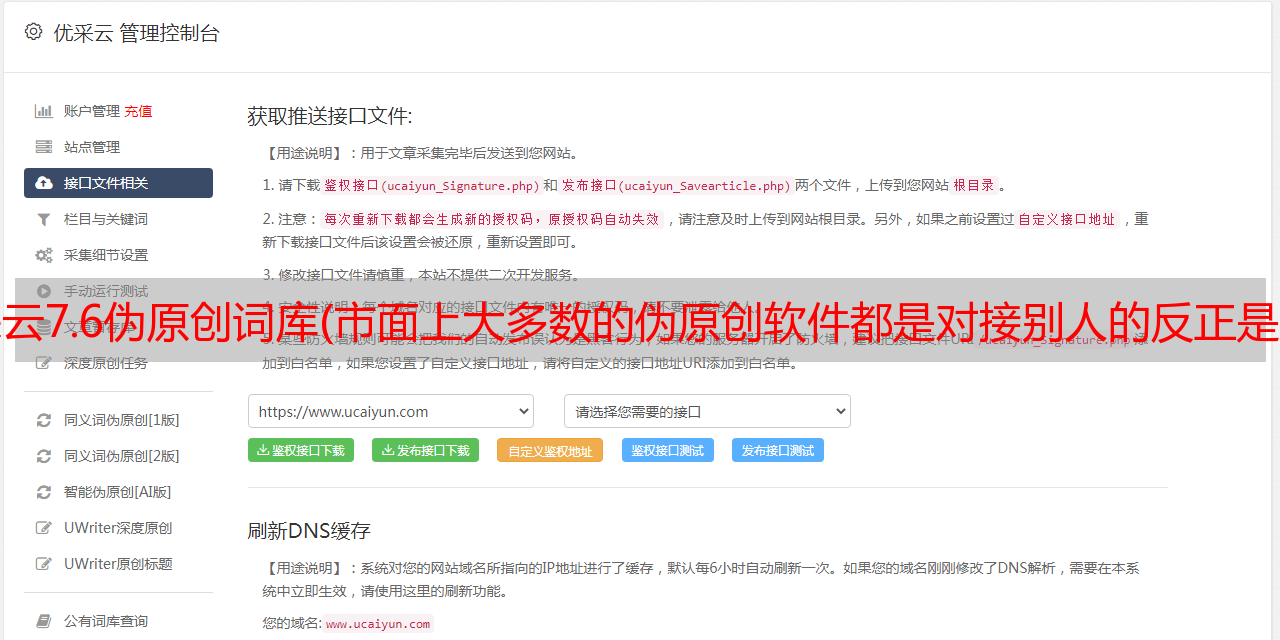Viewport: 1280px width, 640px height.
Task: Click the 刷新DNS缓存 heading
Action: point(310,530)
